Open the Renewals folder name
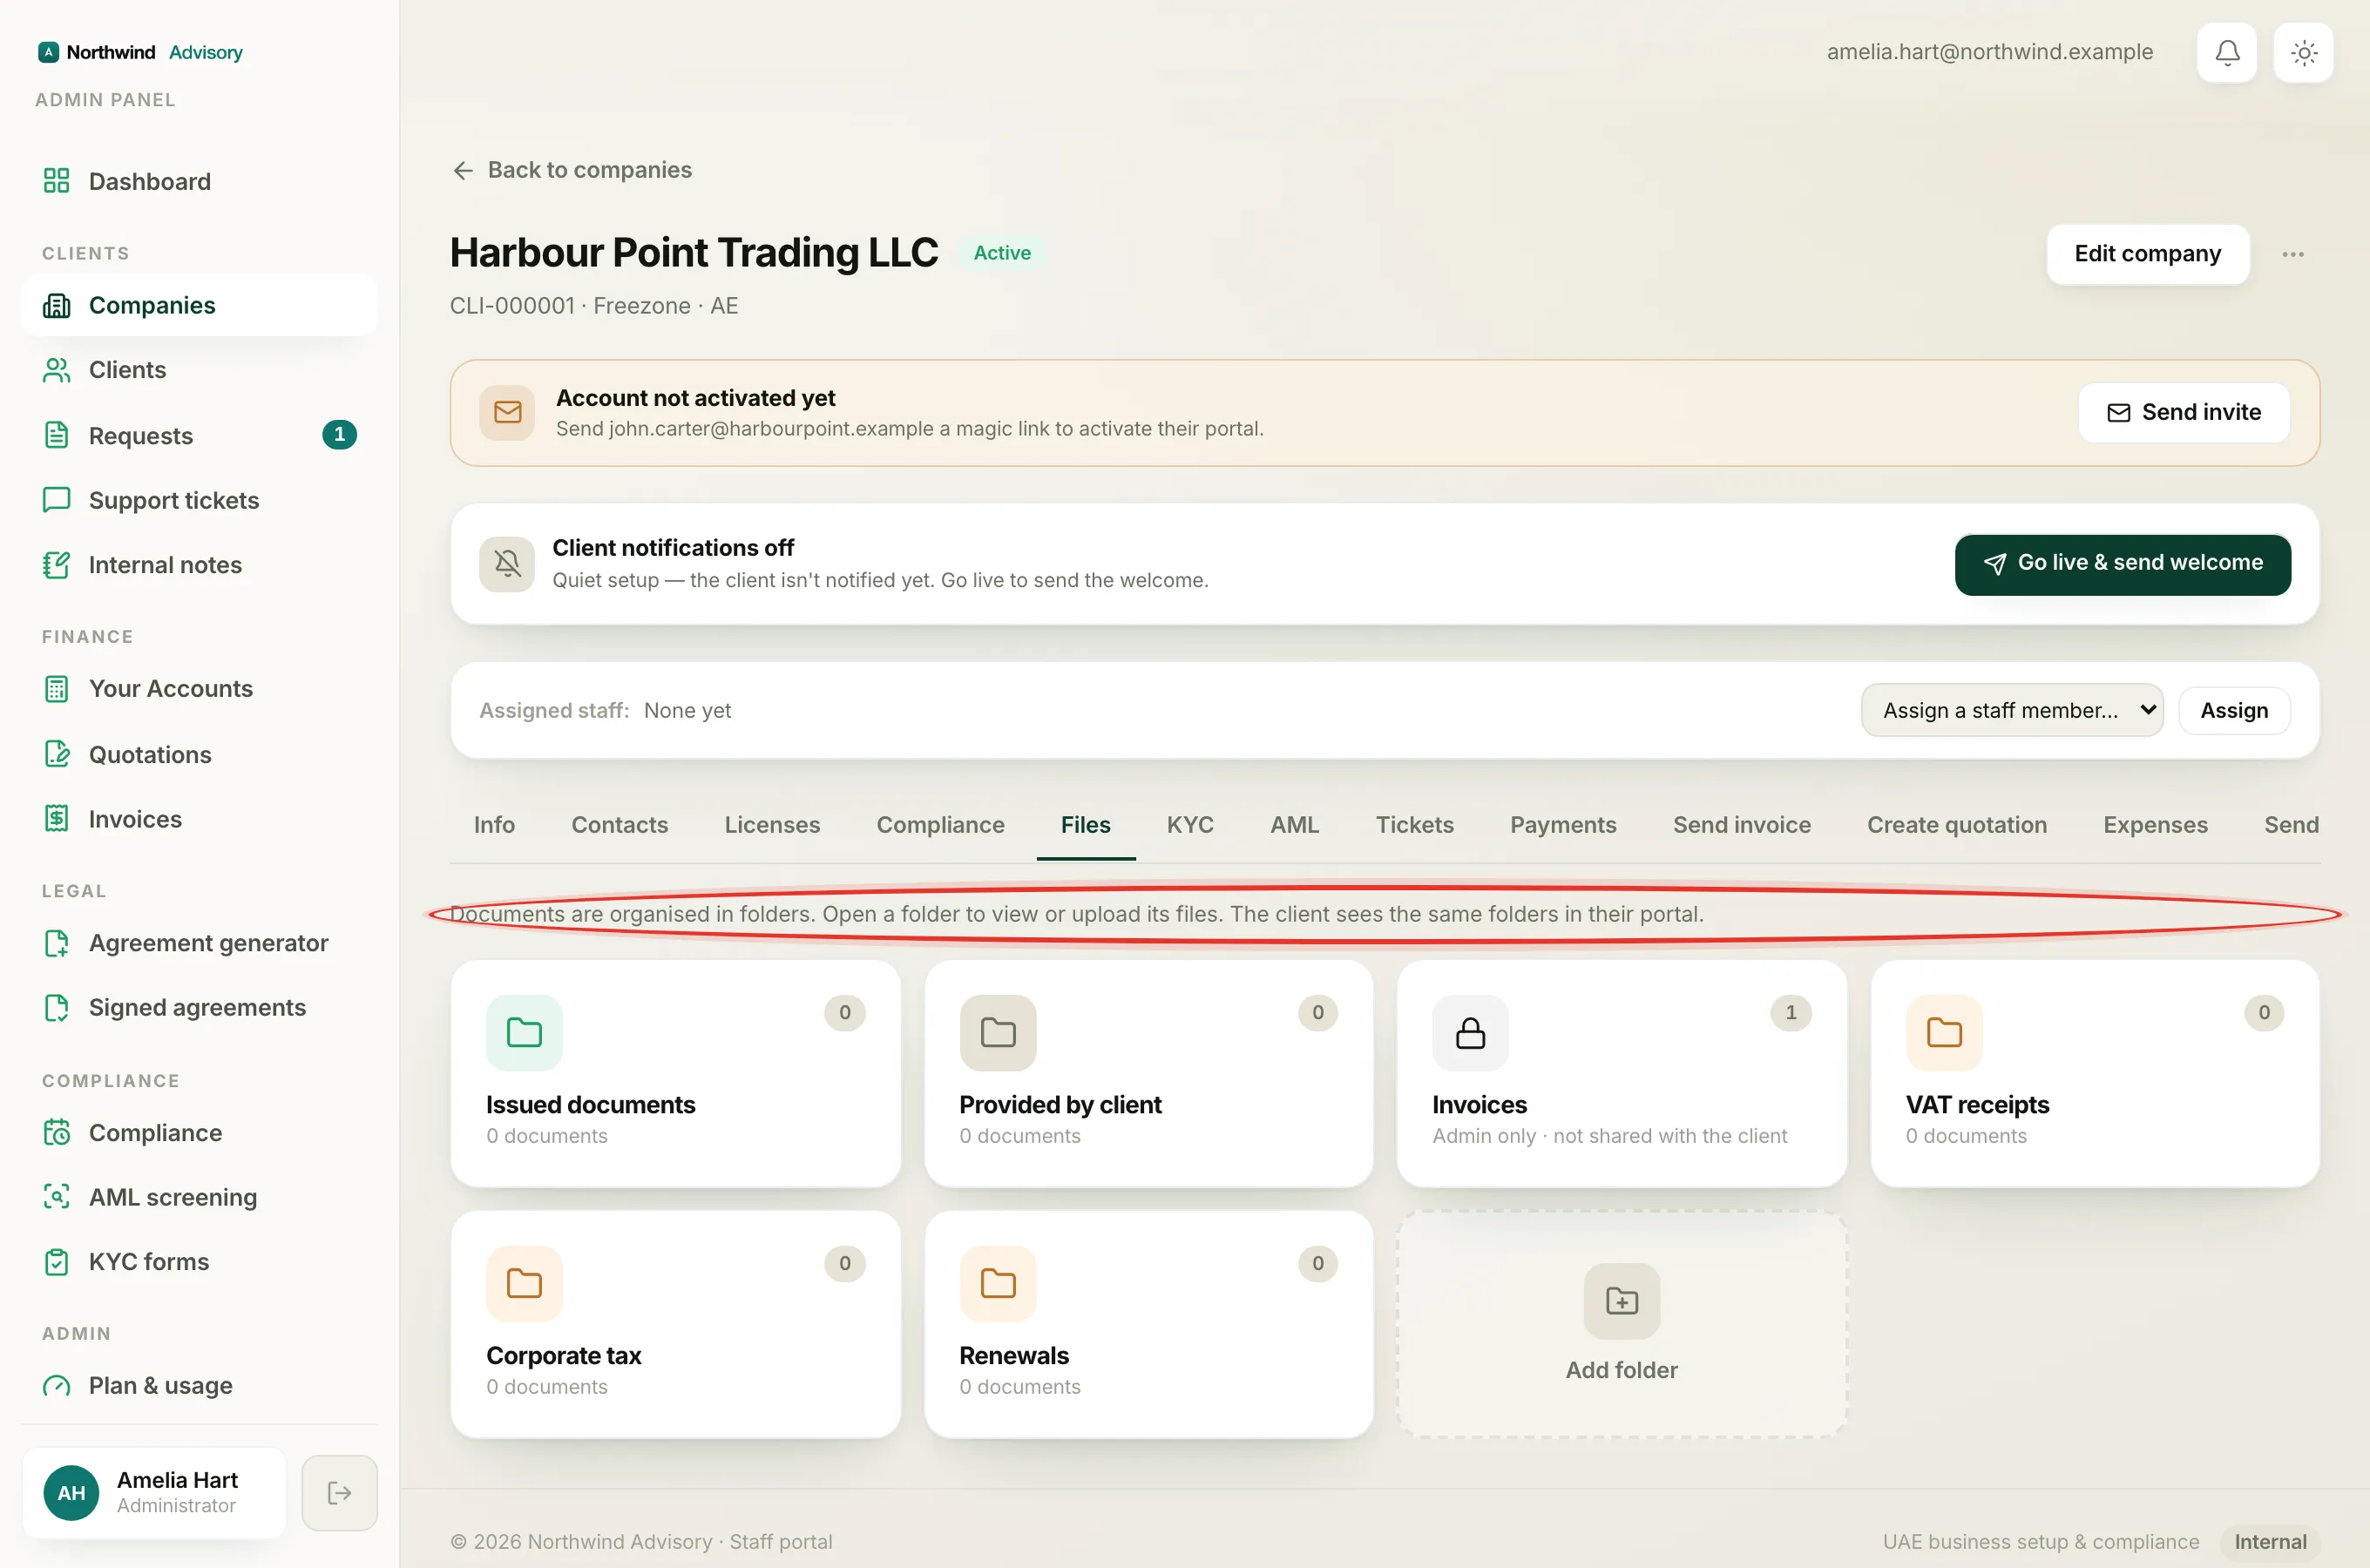Image resolution: width=2370 pixels, height=1568 pixels. coord(1013,1356)
